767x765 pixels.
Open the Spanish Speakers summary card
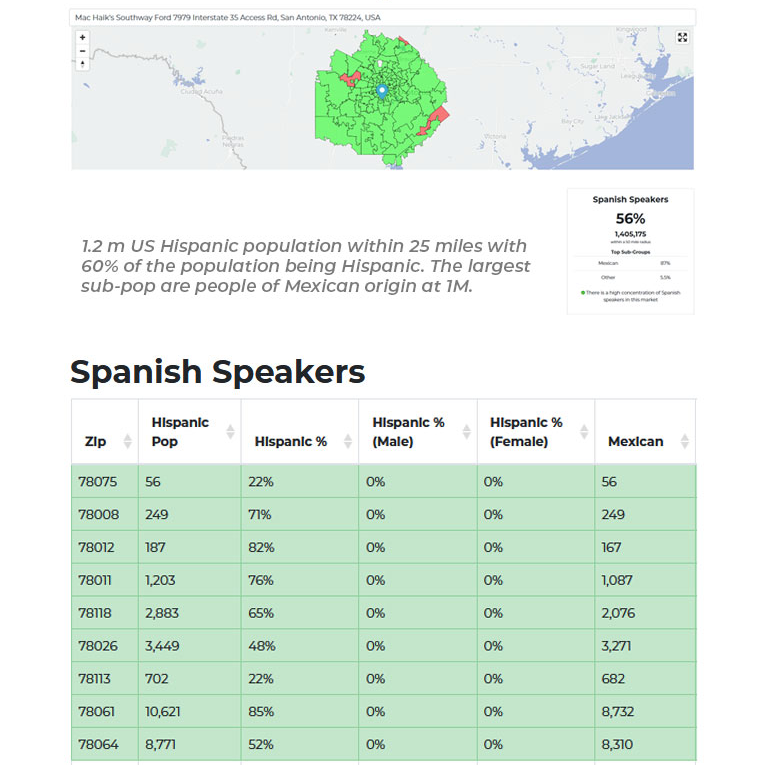630,251
